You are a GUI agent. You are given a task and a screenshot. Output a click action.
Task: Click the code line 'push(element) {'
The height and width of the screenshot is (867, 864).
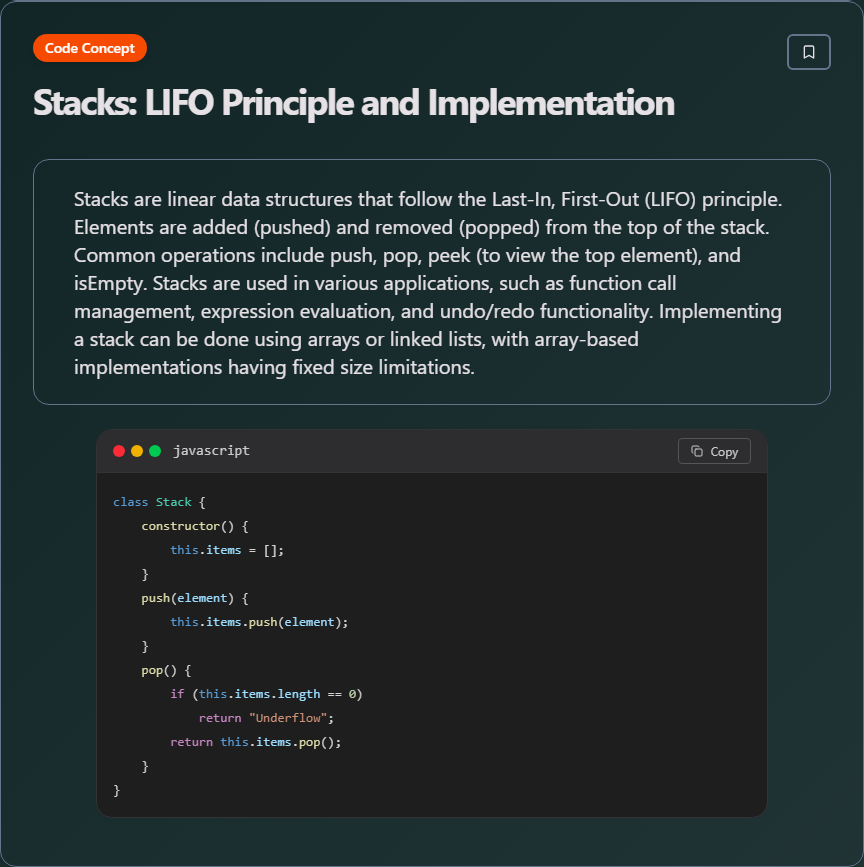coord(195,598)
